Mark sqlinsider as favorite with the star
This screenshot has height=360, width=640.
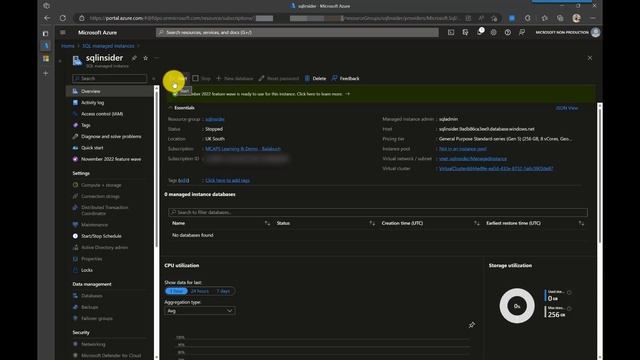(x=146, y=58)
